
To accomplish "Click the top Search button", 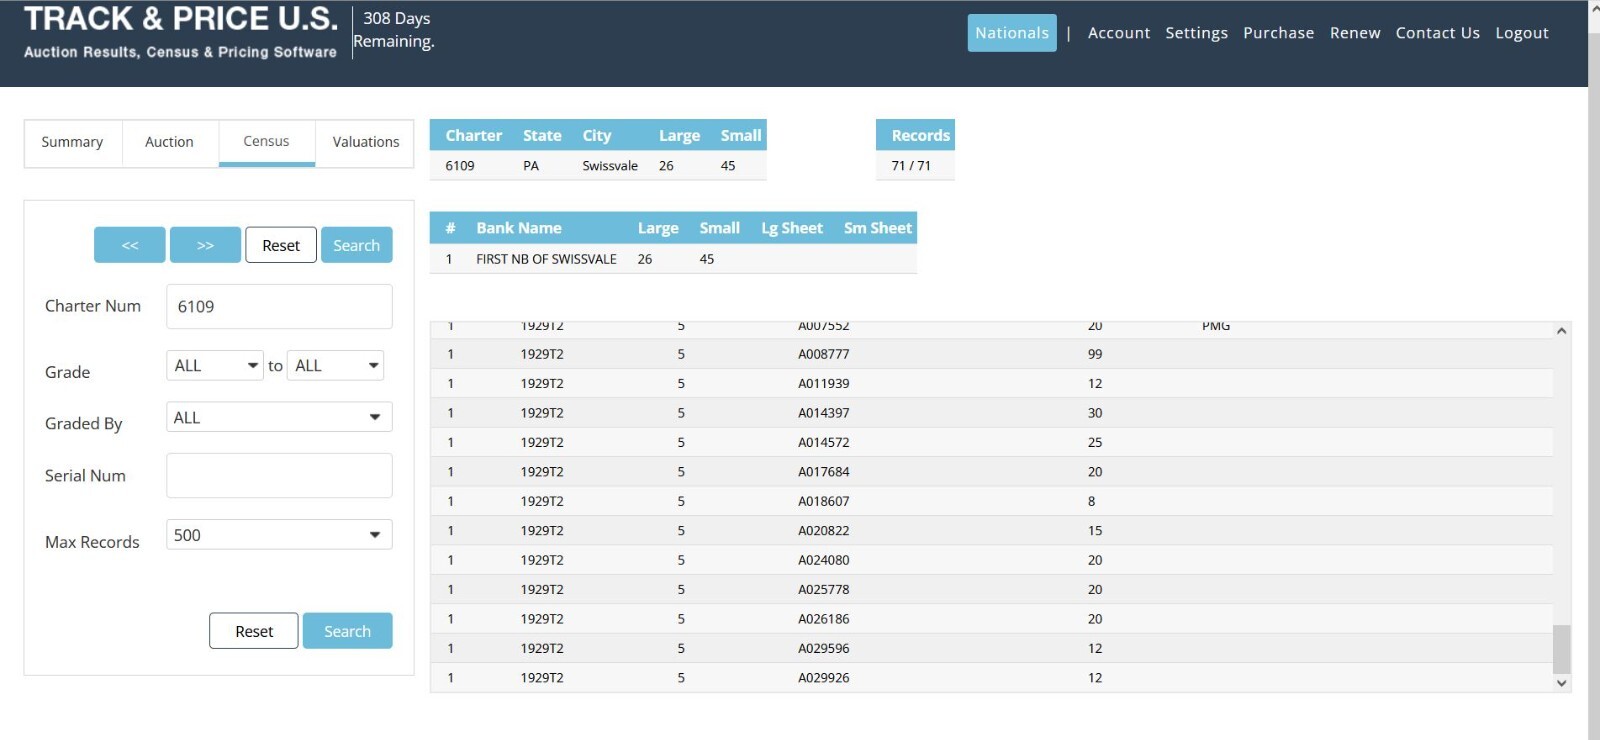I will pos(357,245).
